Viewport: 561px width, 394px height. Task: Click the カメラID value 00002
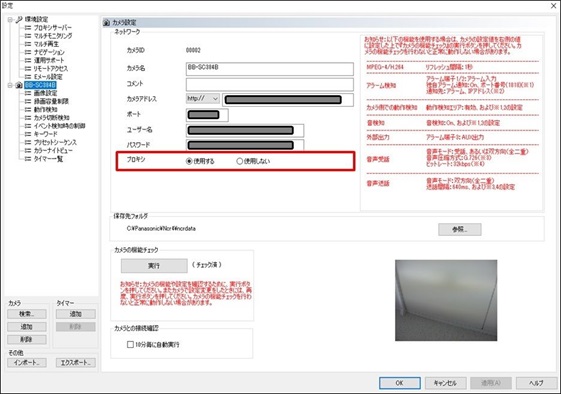click(x=193, y=50)
